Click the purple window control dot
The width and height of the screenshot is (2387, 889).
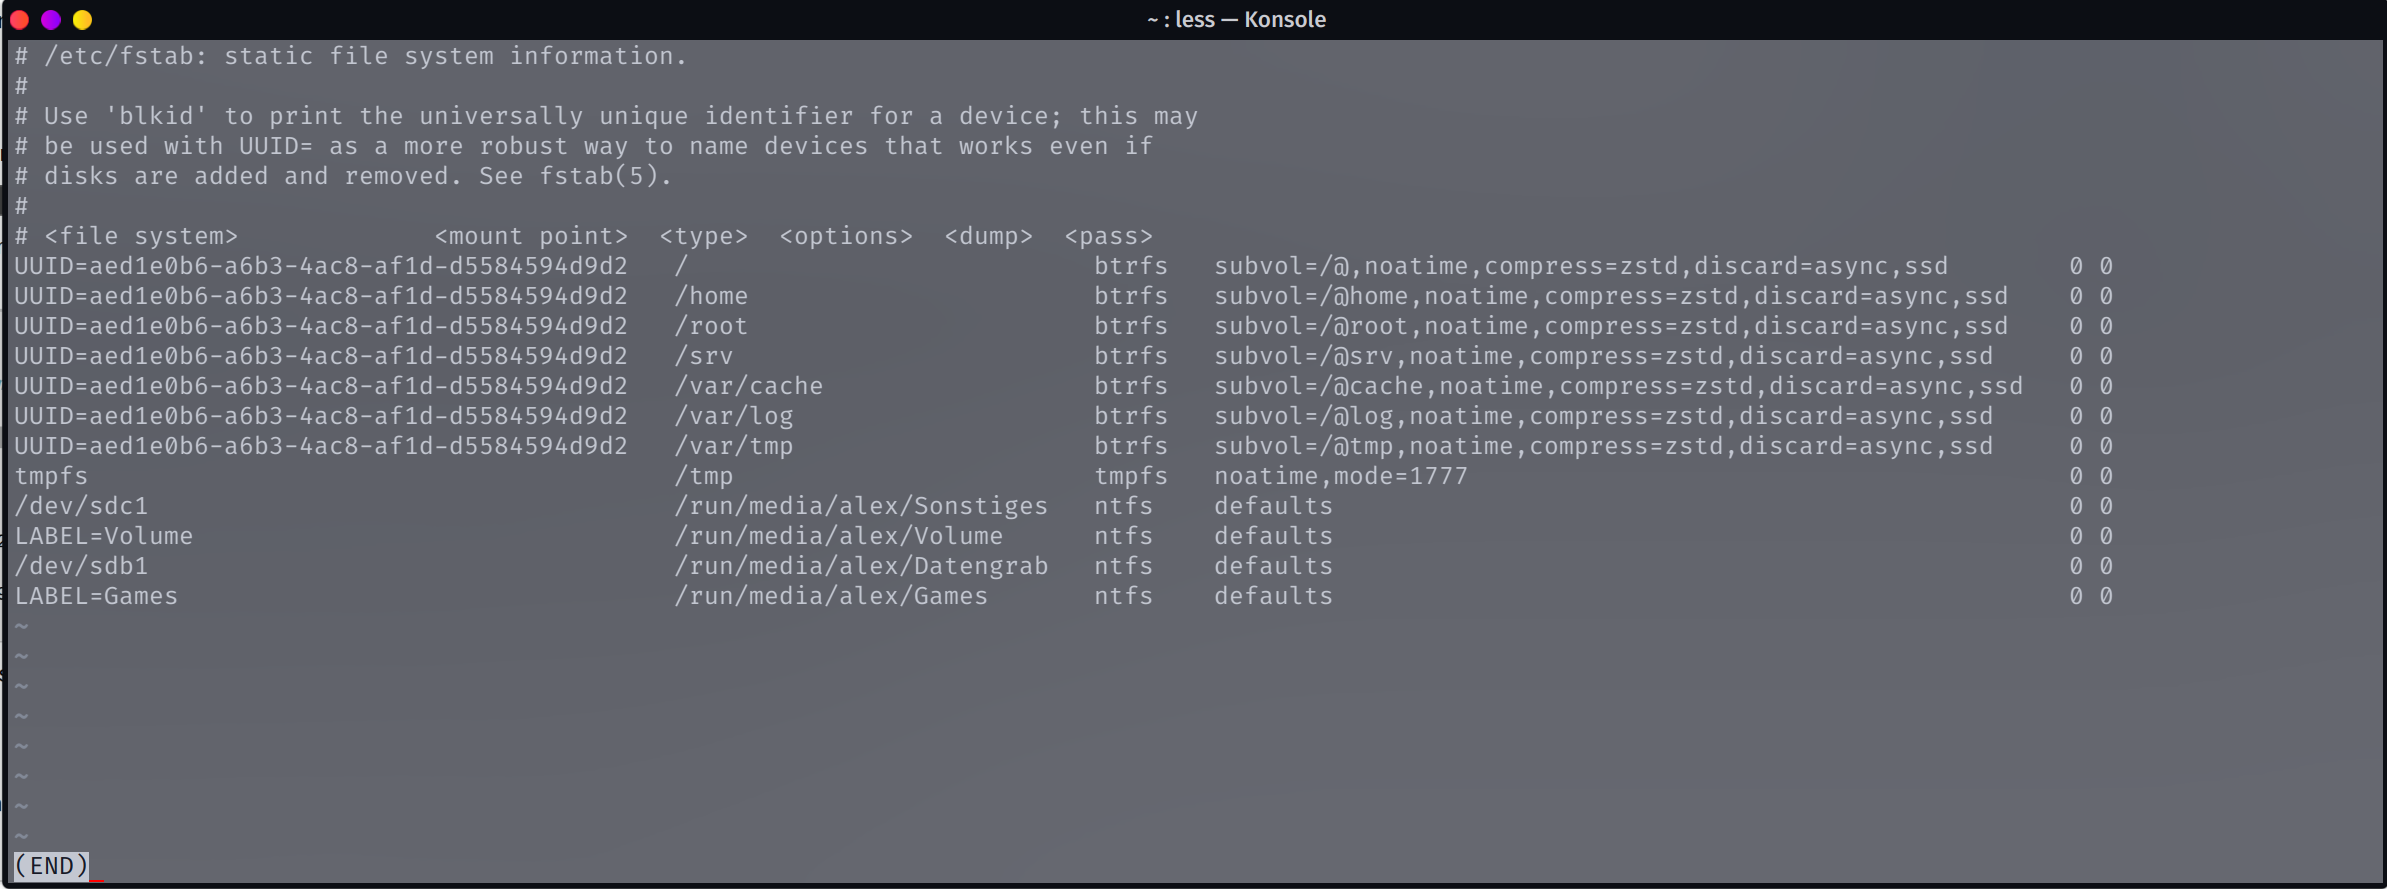point(51,19)
